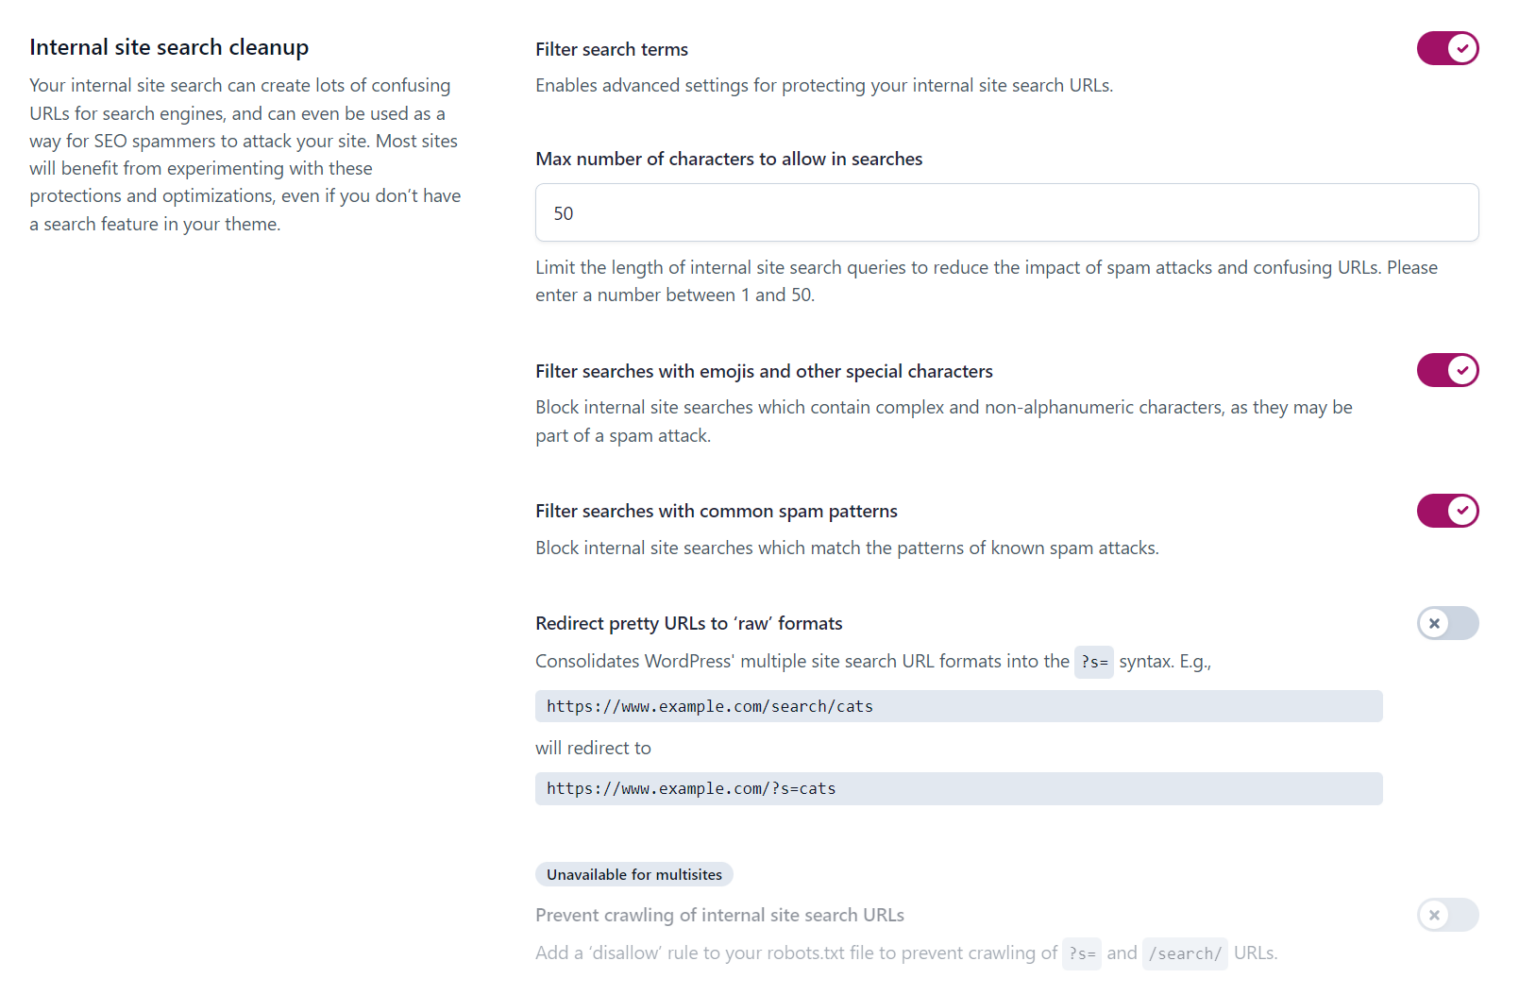Disable Filter searches with common spam patterns
This screenshot has width=1536, height=995.
1448,511
